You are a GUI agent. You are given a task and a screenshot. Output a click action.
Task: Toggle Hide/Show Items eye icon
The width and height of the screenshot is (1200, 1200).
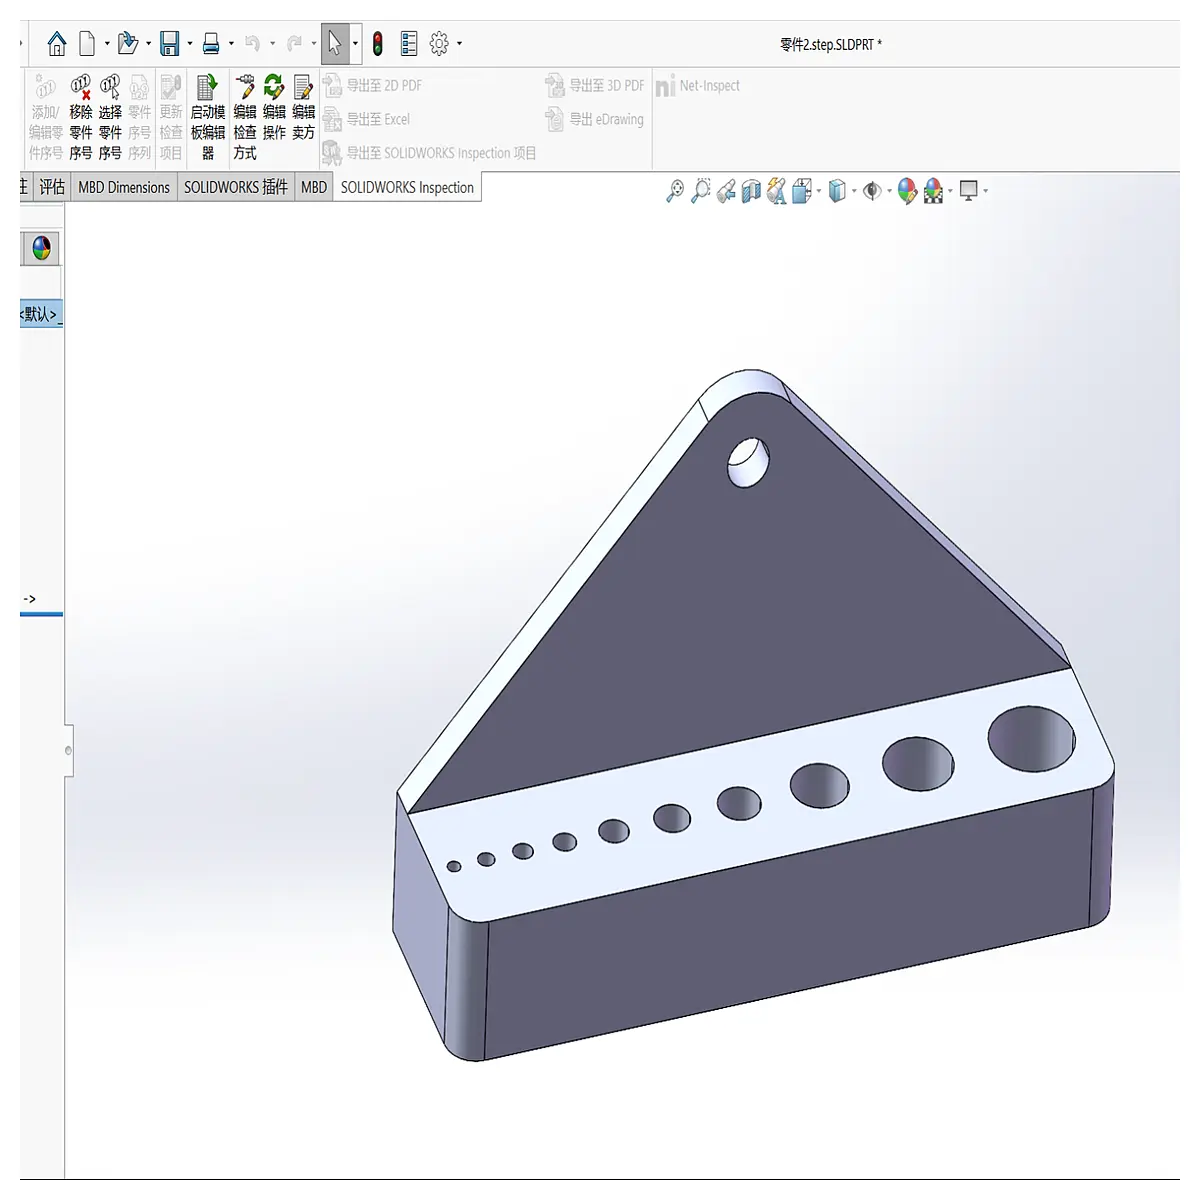pos(872,190)
